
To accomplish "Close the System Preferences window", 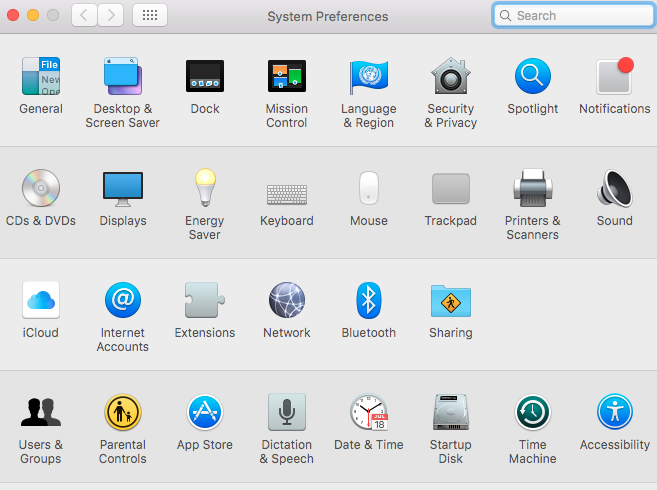I will (13, 16).
